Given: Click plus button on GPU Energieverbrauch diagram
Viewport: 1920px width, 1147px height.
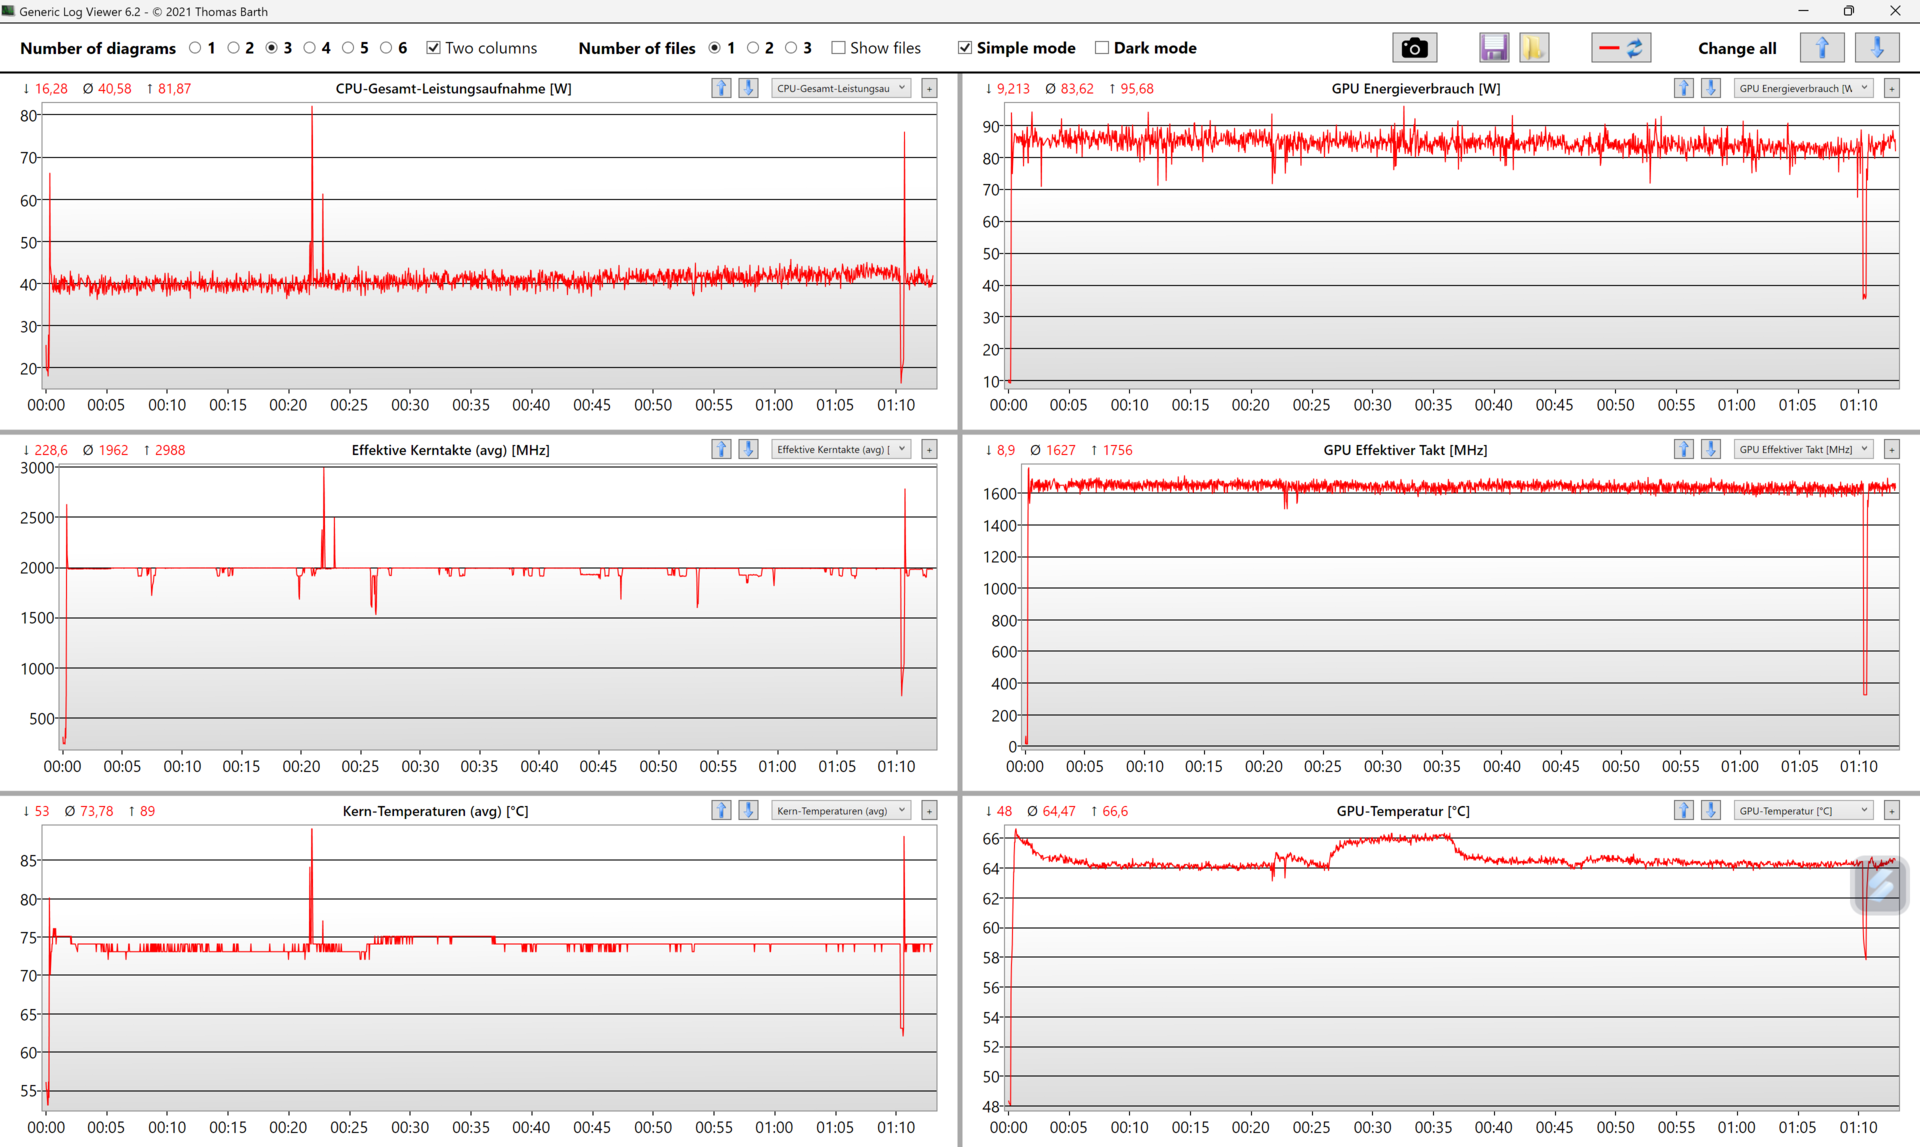Looking at the screenshot, I should pos(1891,88).
